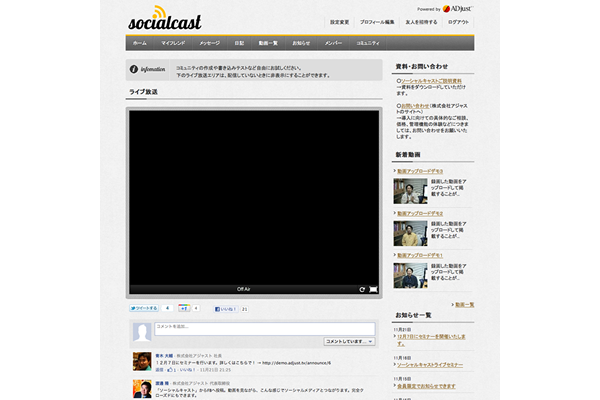Click the 設定変更 link
This screenshot has height=400, width=600.
339,21
